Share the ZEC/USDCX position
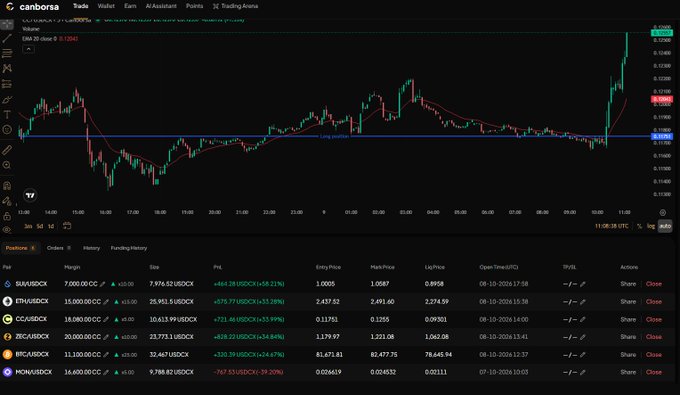Image resolution: width=680 pixels, height=395 pixels. coord(628,337)
